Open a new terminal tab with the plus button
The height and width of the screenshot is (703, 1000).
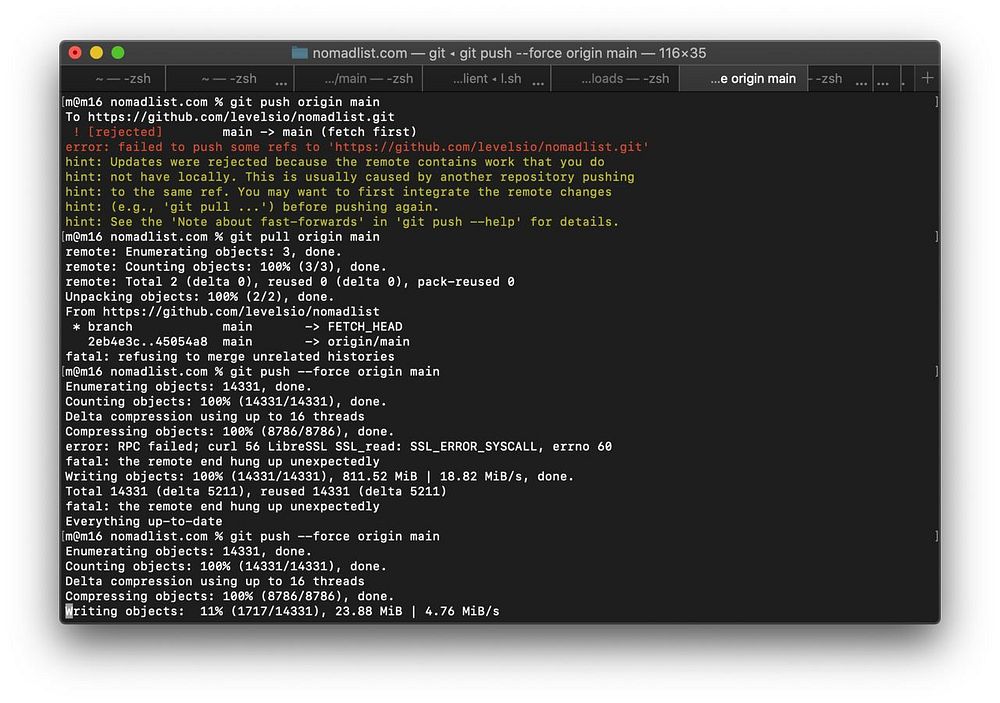[927, 78]
